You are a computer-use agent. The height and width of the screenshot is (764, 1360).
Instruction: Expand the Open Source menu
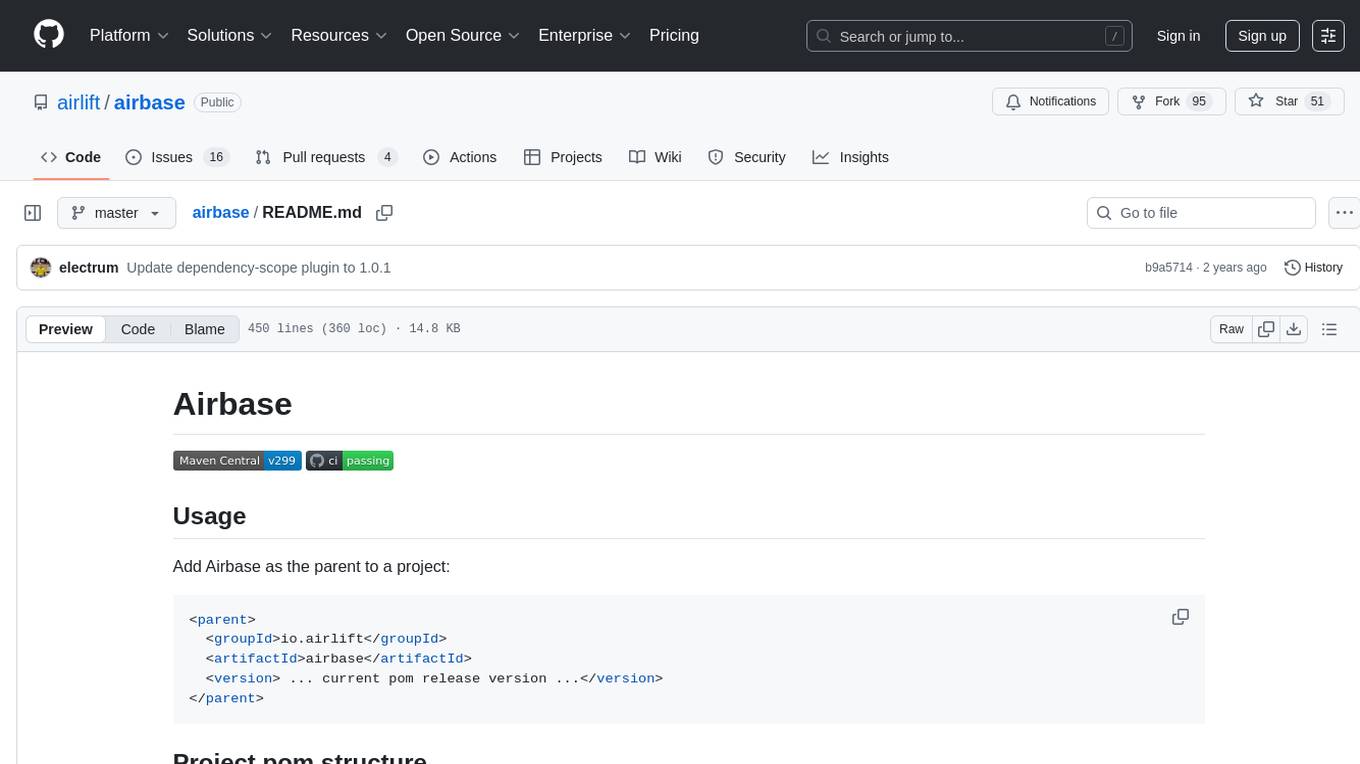(x=462, y=35)
